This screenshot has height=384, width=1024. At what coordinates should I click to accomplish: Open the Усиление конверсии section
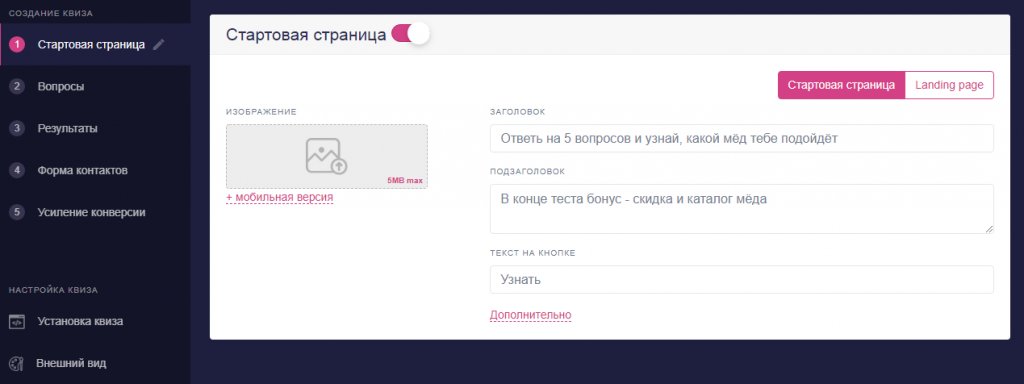(91, 212)
